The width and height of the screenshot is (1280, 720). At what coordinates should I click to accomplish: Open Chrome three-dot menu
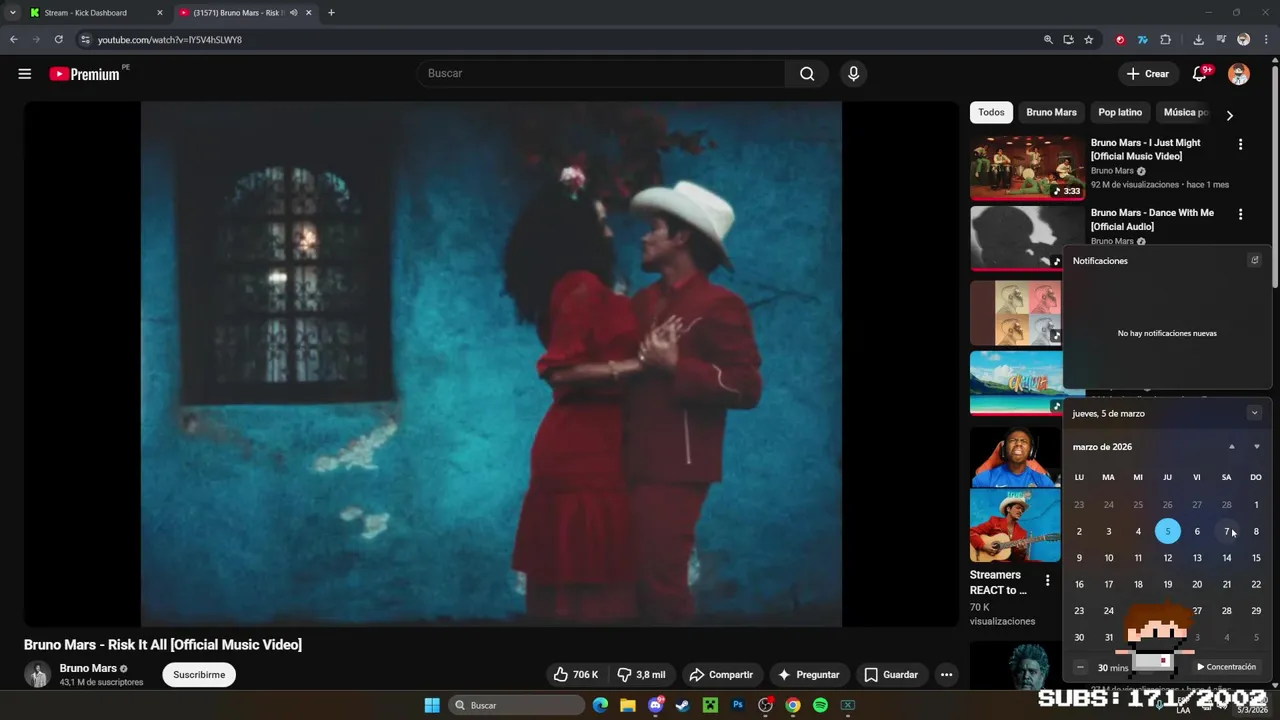coord(1267,39)
